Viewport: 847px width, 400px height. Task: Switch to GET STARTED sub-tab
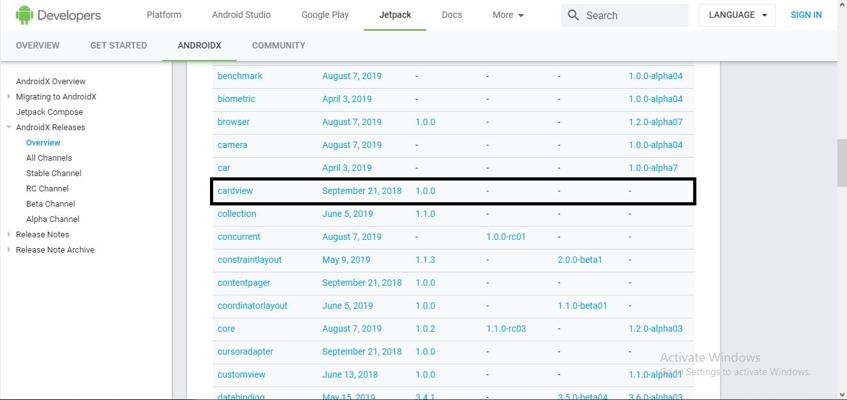(118, 45)
